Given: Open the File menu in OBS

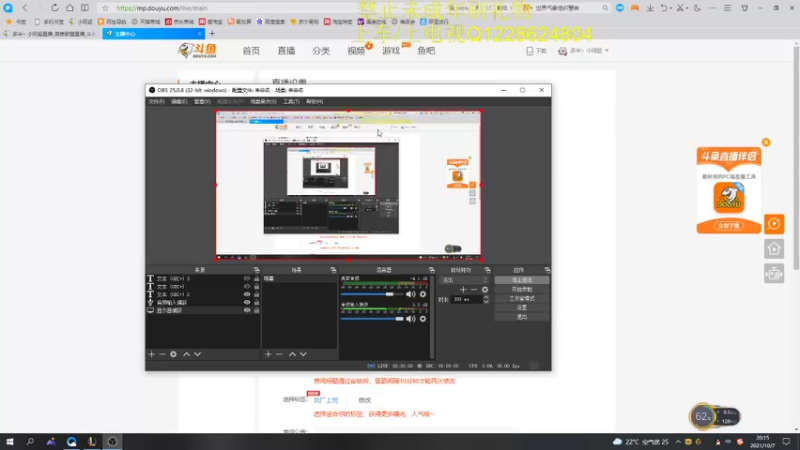Looking at the screenshot, I should [156, 102].
